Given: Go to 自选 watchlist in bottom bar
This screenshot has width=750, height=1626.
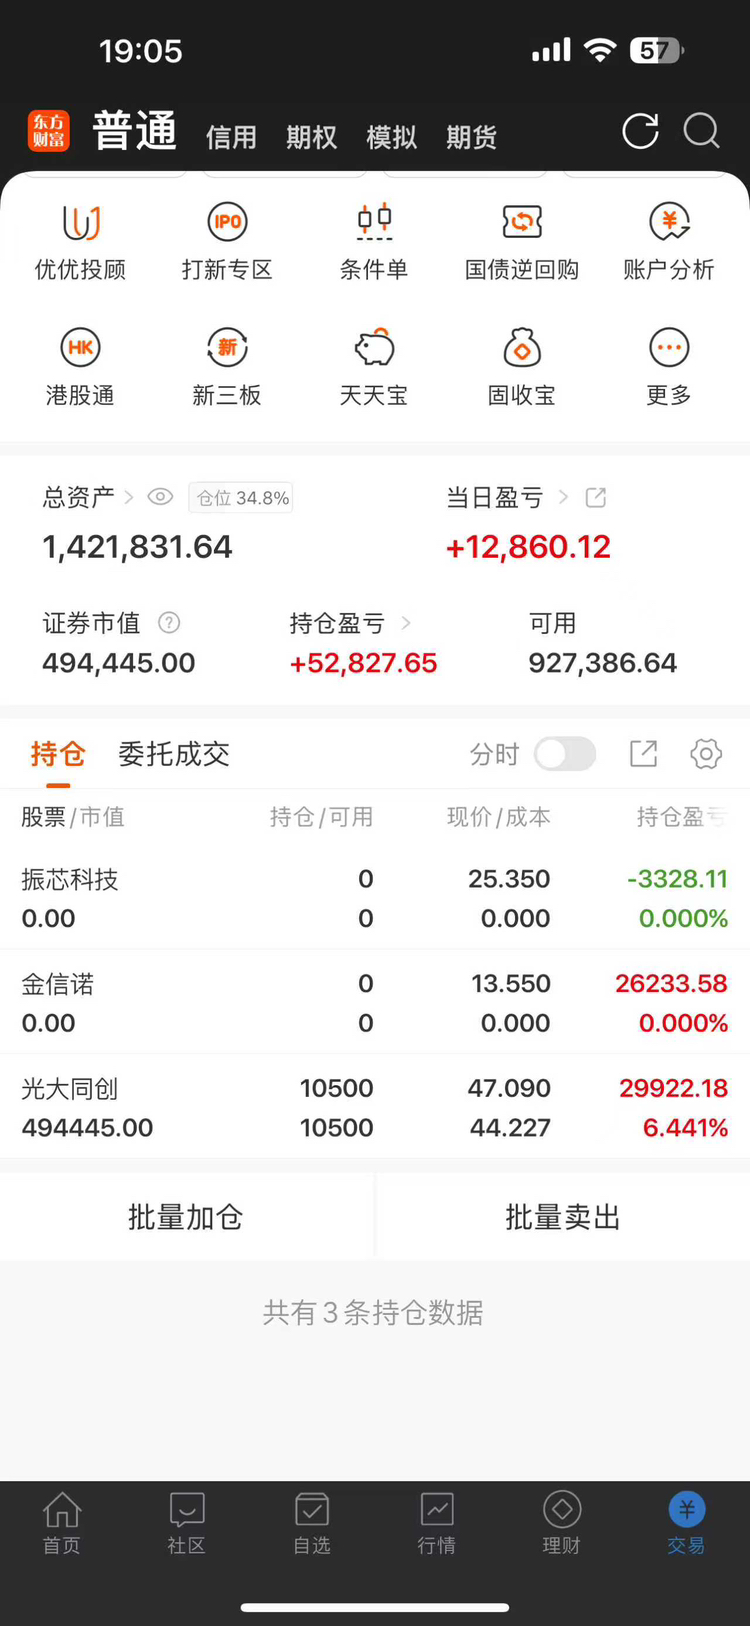Looking at the screenshot, I should click(x=312, y=1523).
